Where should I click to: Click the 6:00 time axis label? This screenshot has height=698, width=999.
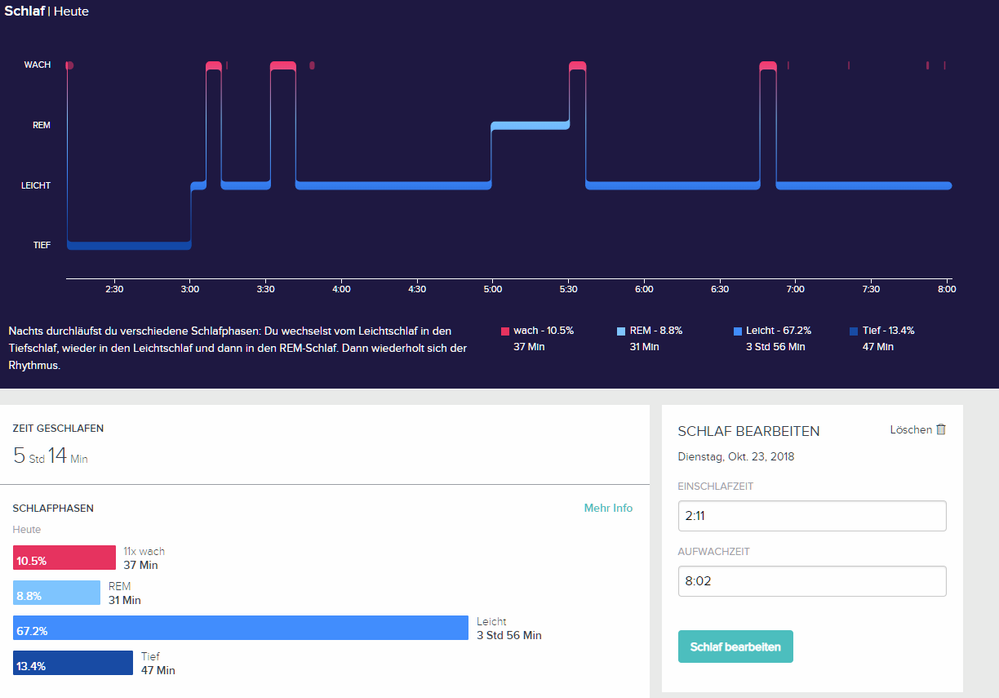(x=644, y=289)
